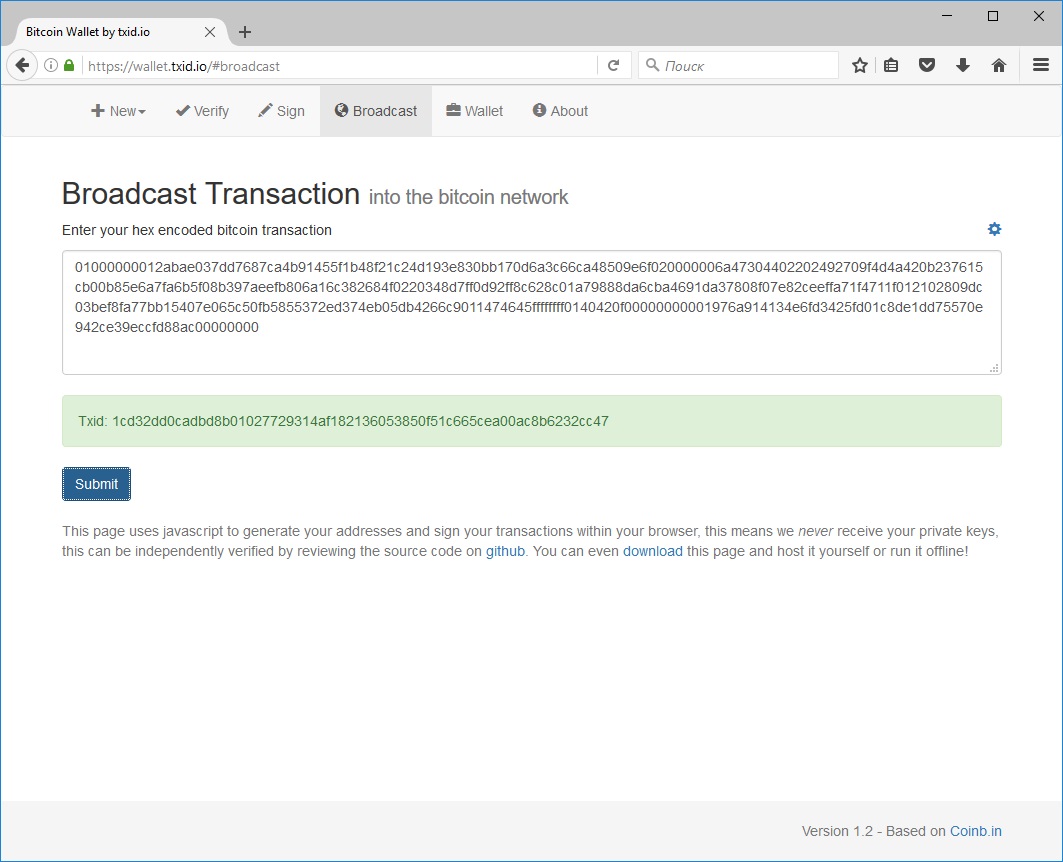The image size is (1063, 862).
Task: Open the downloads arrow icon
Action: (963, 66)
